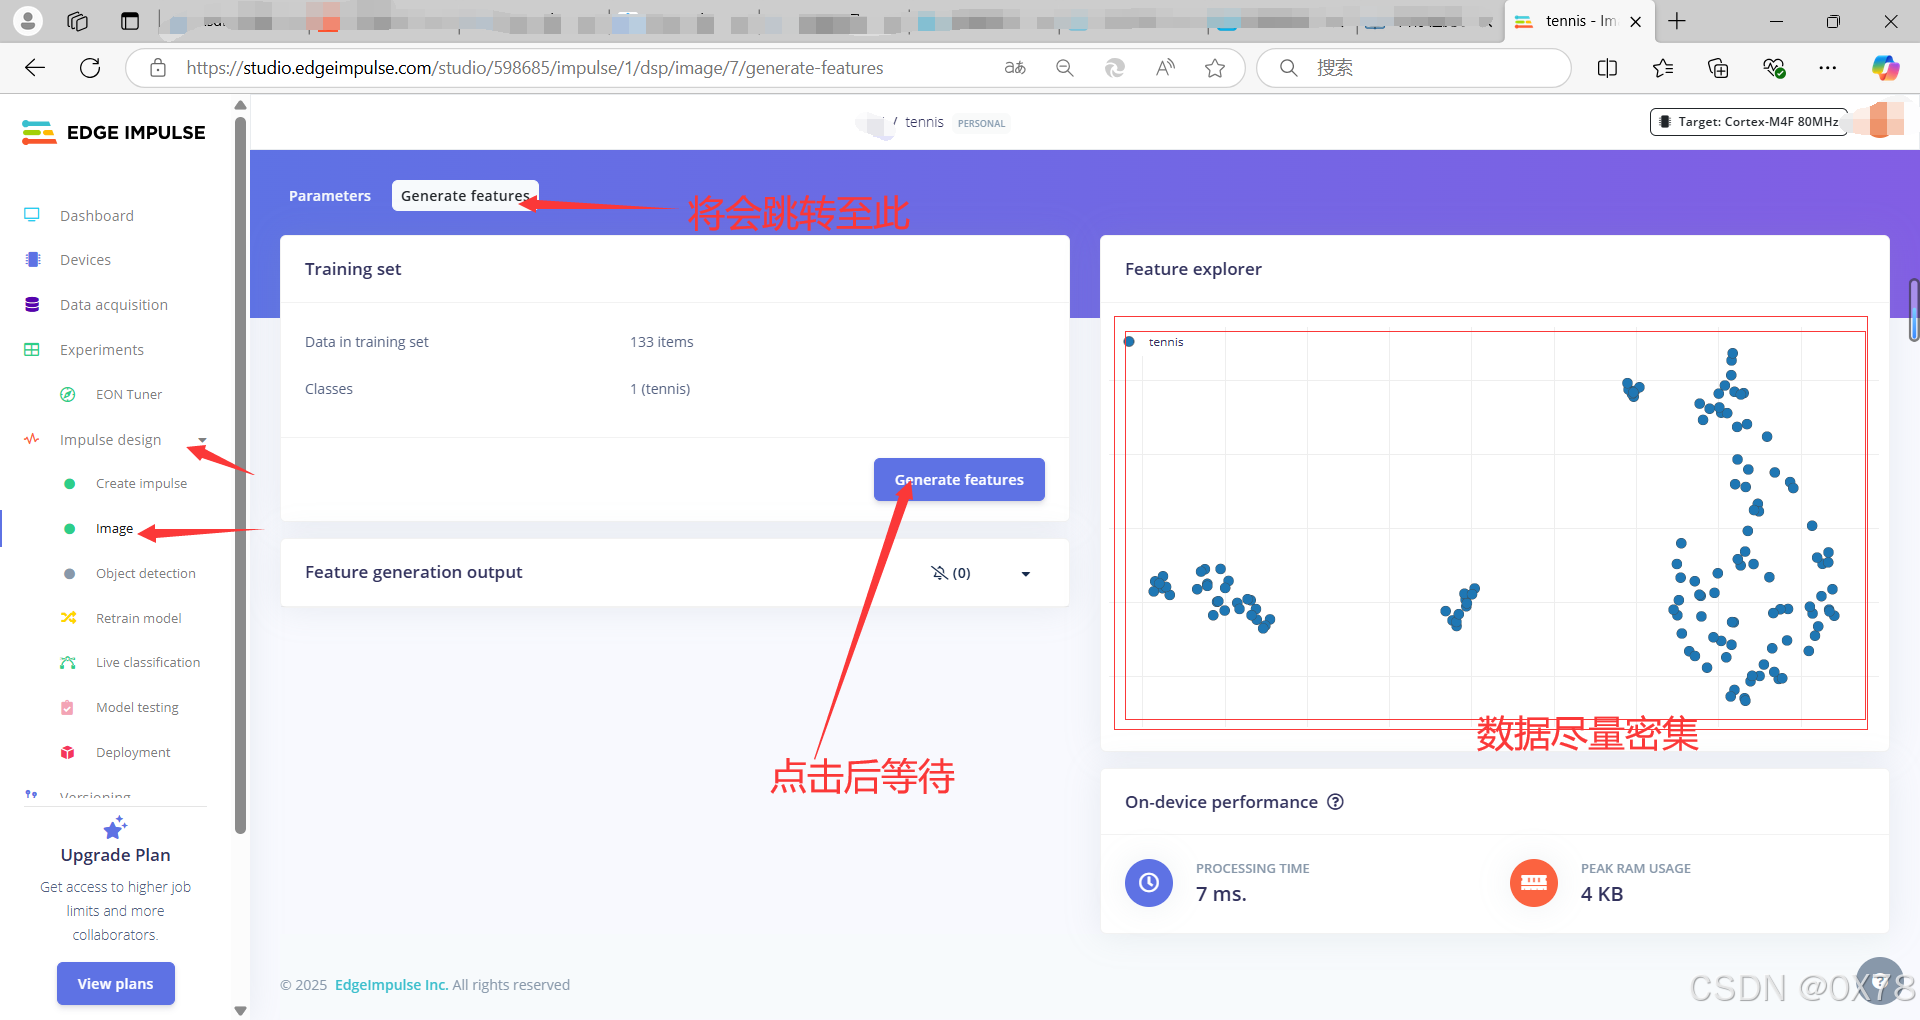1920x1020 pixels.
Task: Click the Model testing checklist icon
Action: coord(68,707)
